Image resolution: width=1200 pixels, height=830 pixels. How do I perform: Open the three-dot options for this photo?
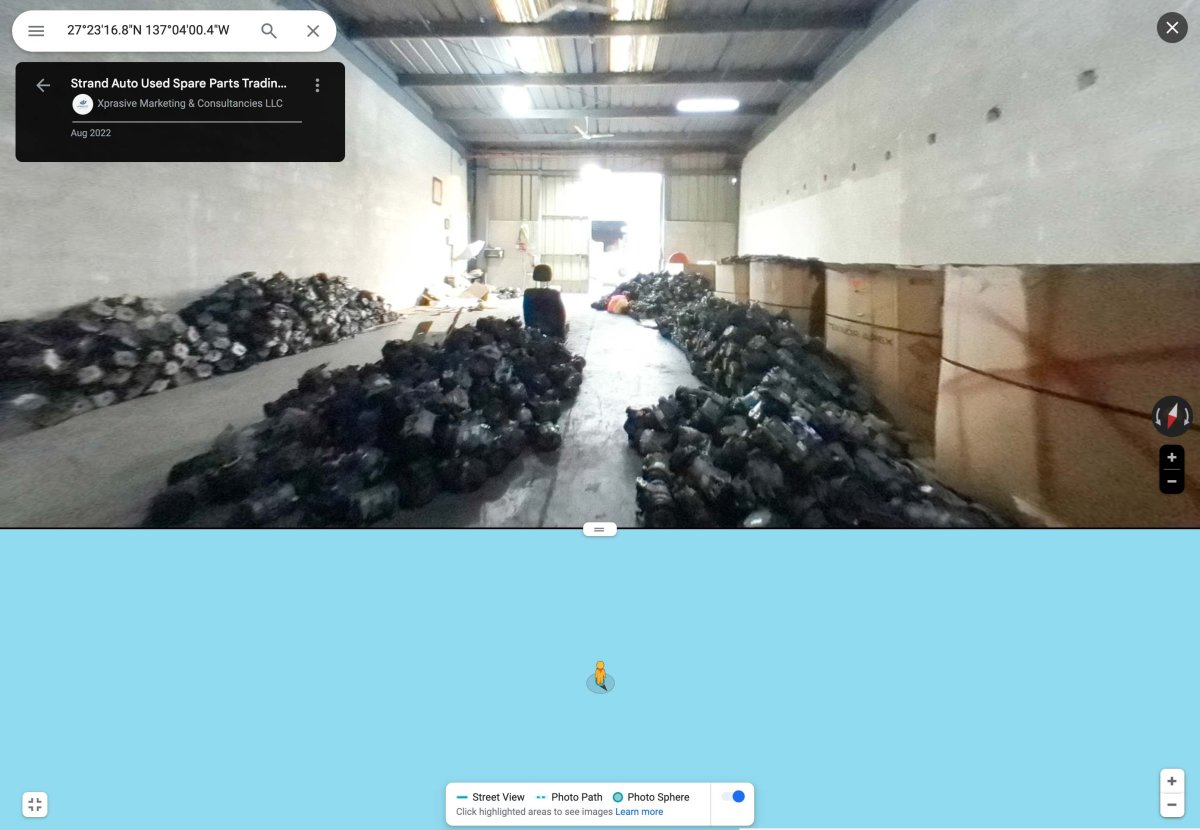click(x=318, y=85)
